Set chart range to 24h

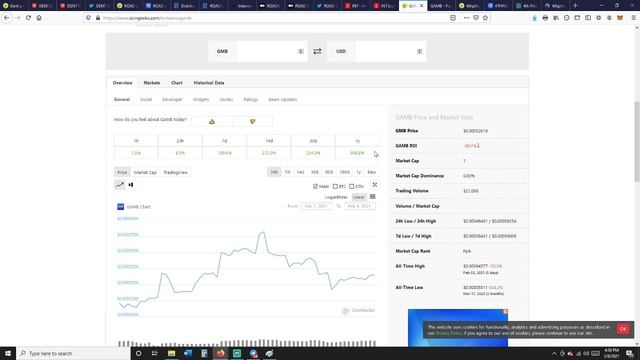274,172
